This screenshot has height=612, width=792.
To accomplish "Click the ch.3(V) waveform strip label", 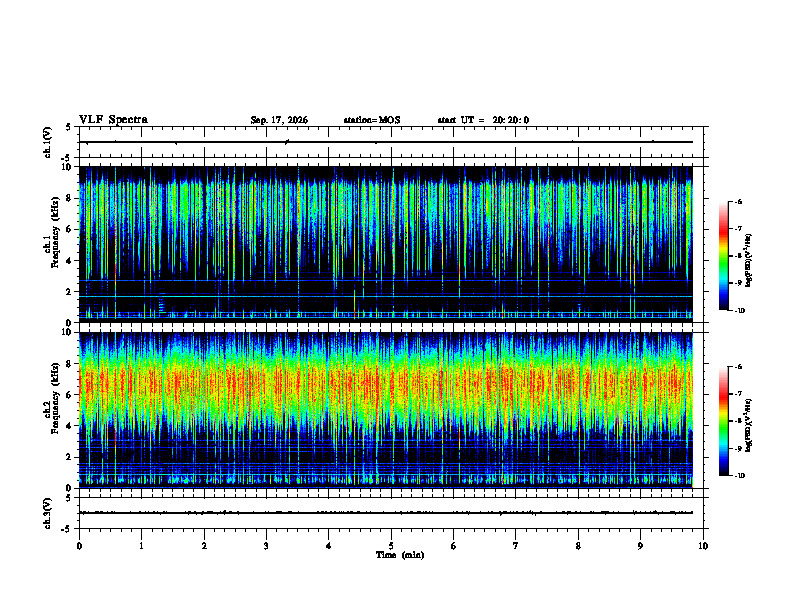I will [48, 513].
